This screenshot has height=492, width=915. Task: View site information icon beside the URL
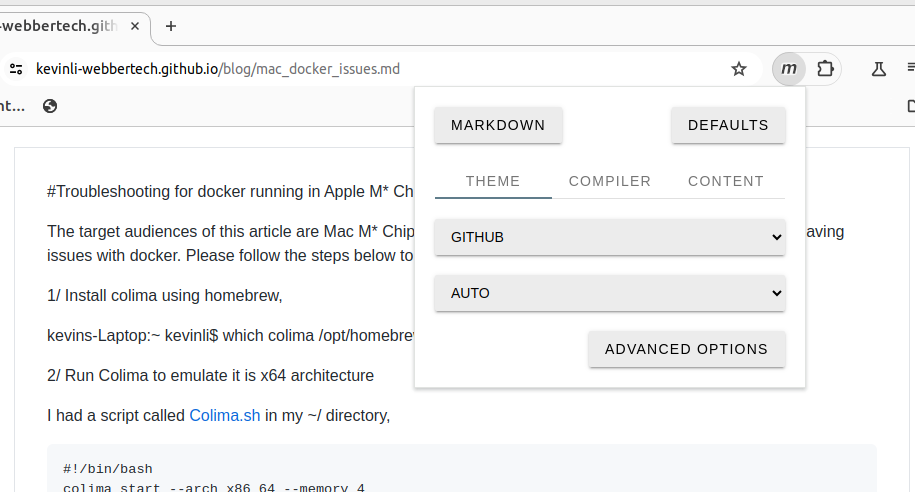point(15,69)
